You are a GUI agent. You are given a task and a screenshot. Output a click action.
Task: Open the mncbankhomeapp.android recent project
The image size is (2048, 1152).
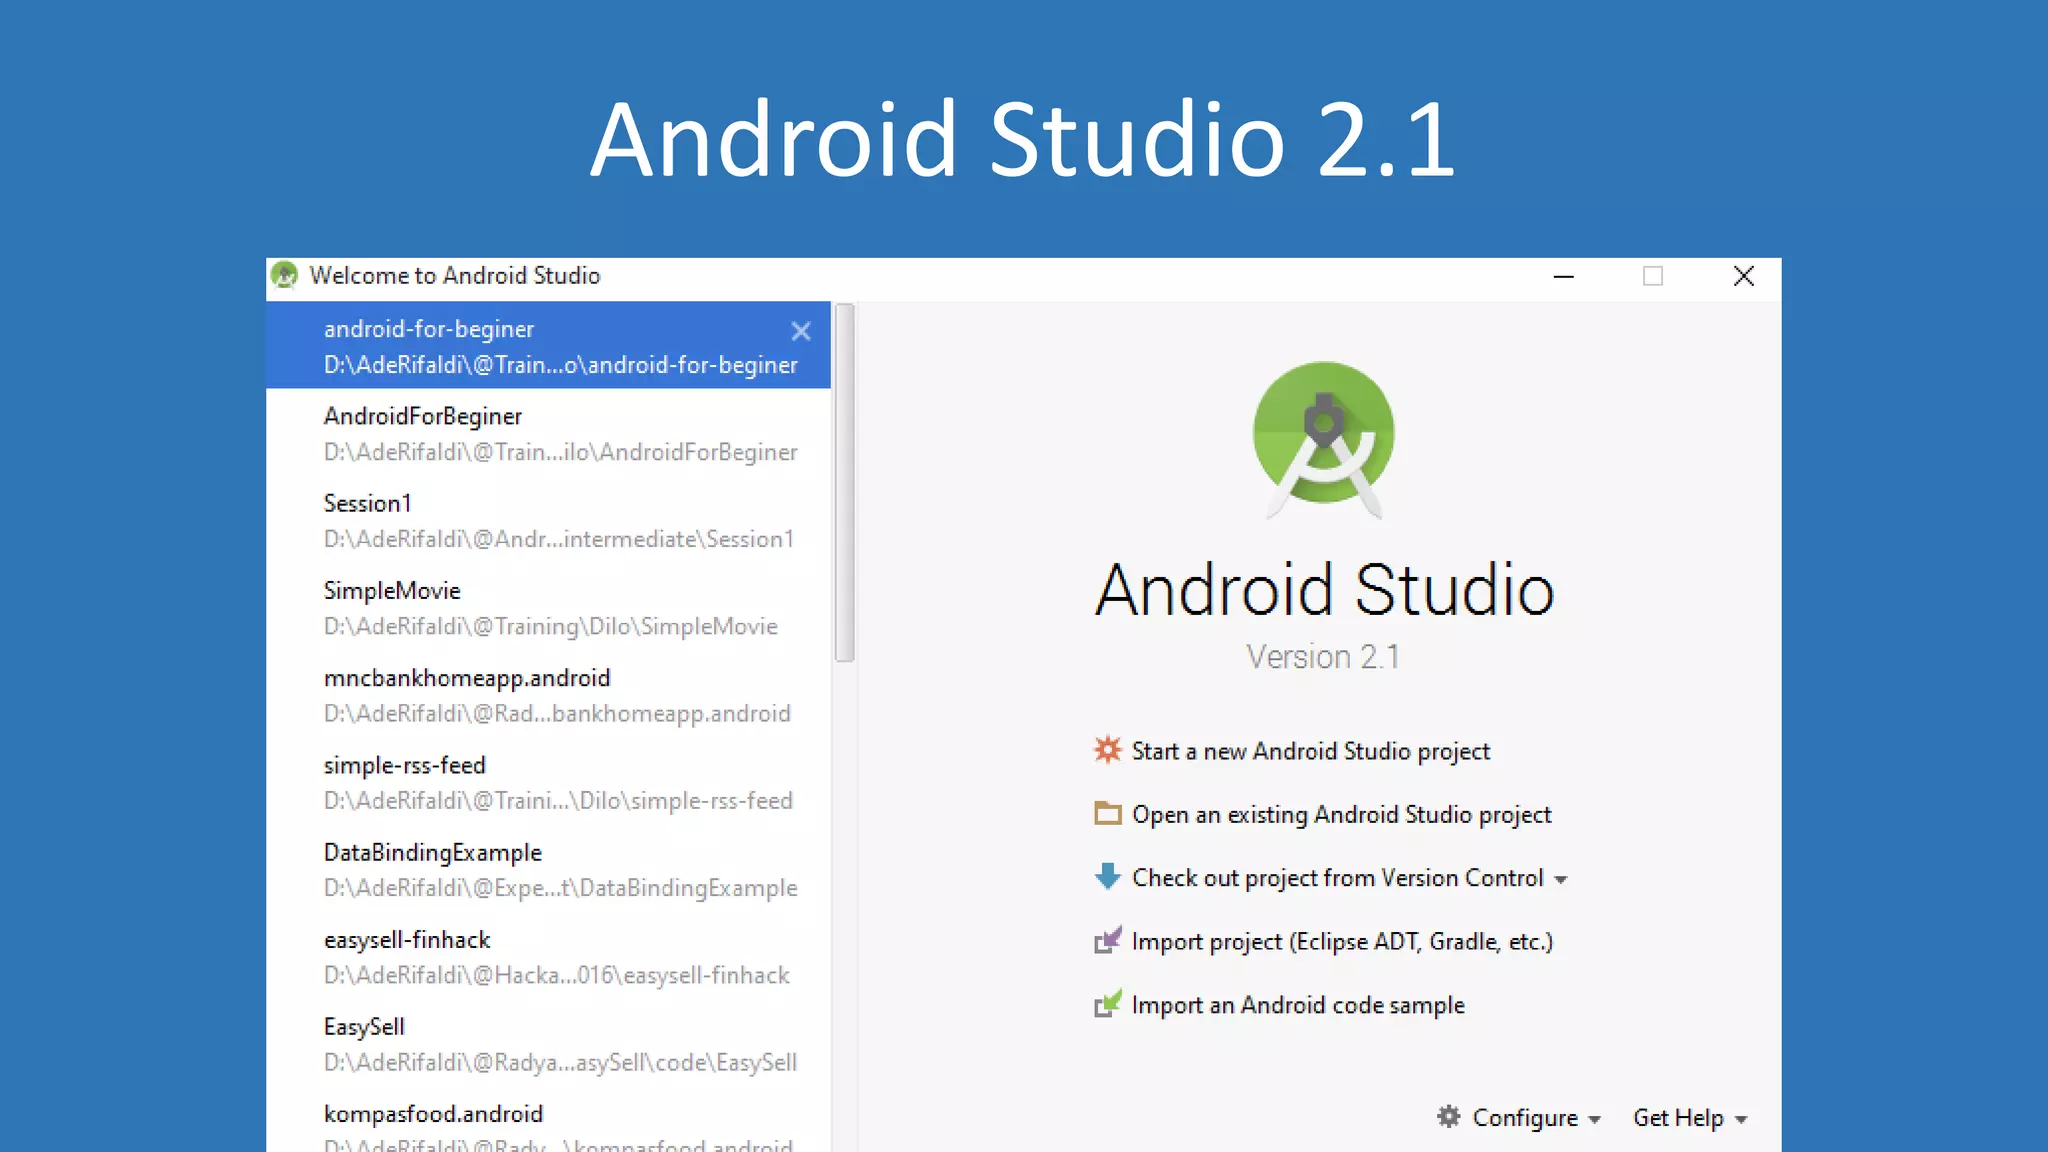[548, 694]
